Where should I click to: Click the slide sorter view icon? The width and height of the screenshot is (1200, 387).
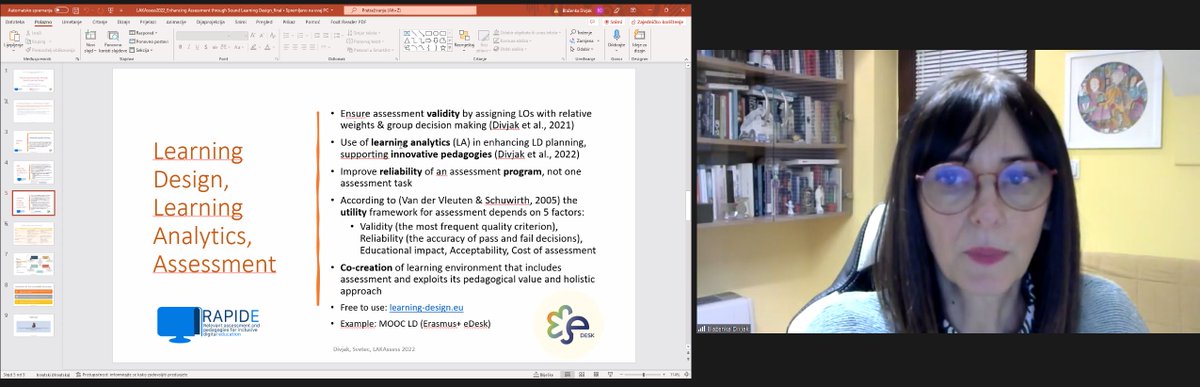[582, 374]
